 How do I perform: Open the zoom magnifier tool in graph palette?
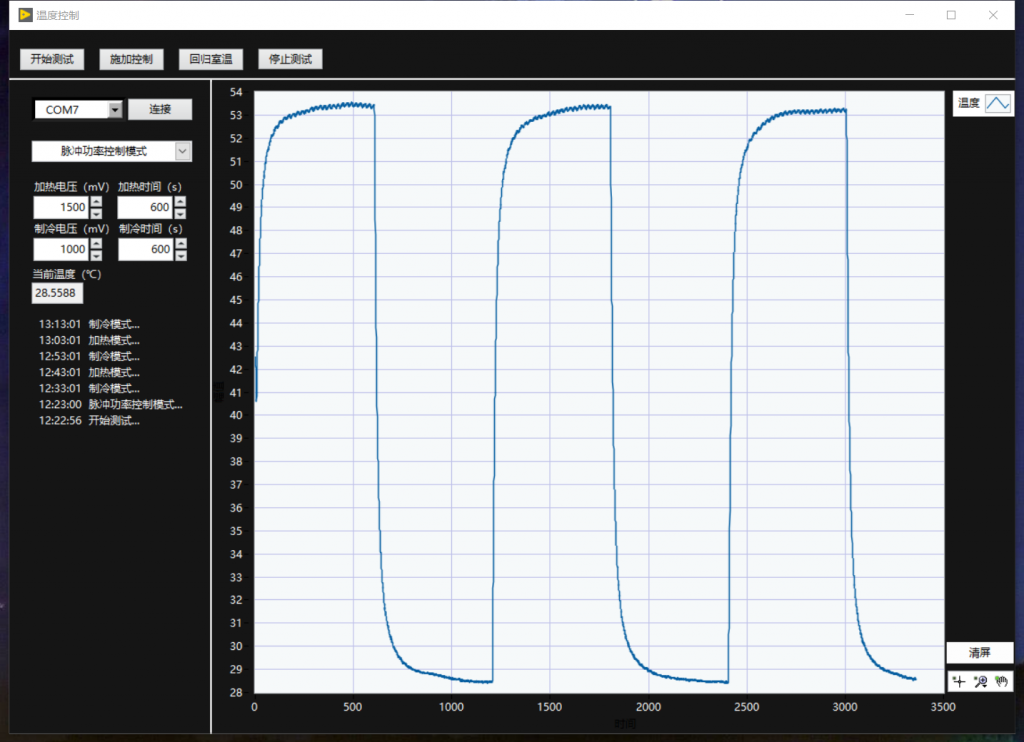point(980,681)
